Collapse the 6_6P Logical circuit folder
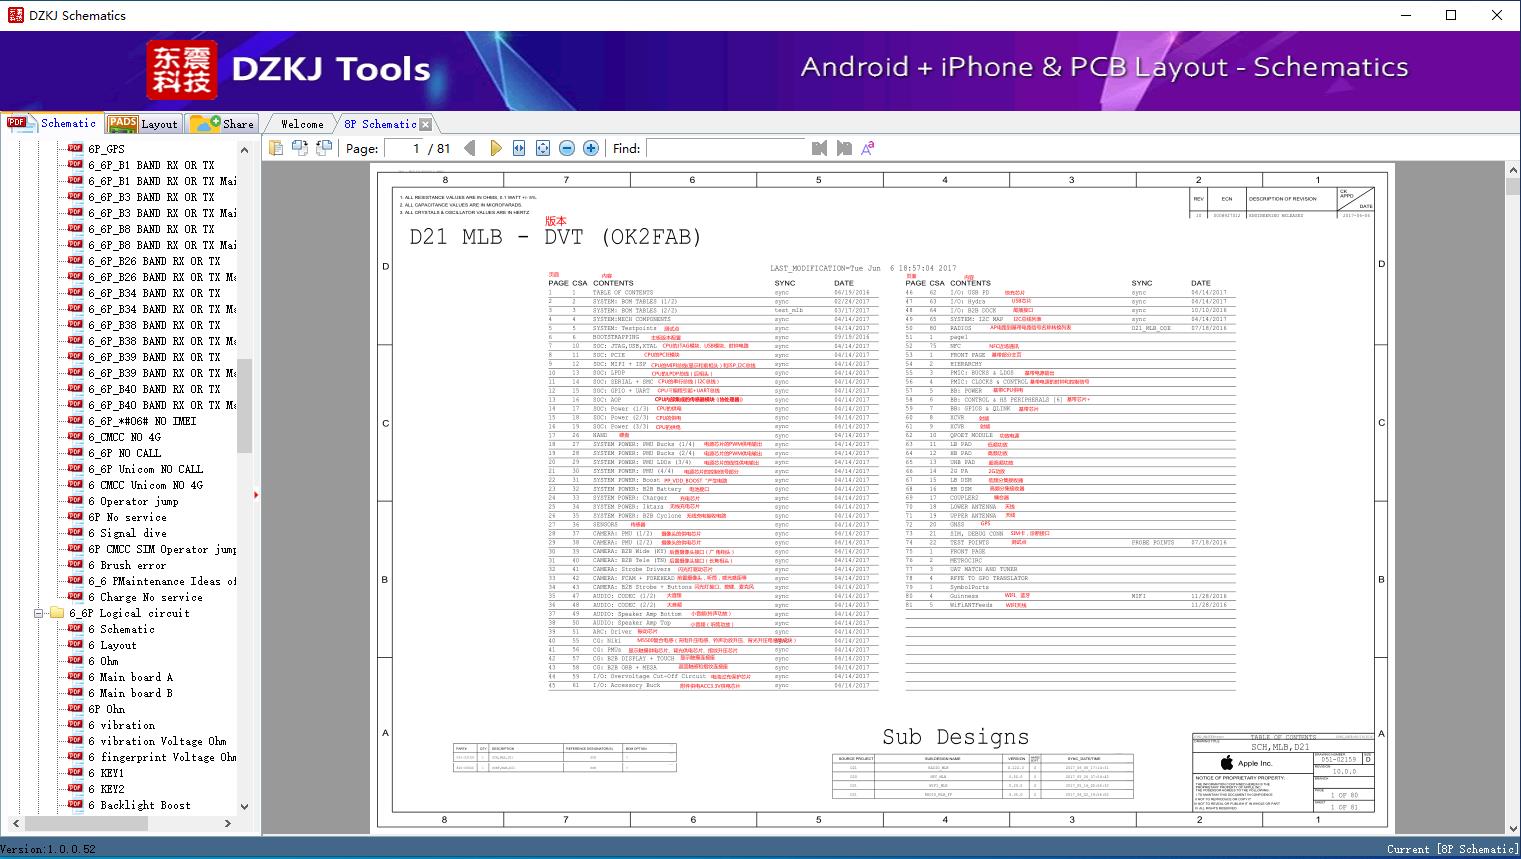1521x859 pixels. [x=39, y=613]
